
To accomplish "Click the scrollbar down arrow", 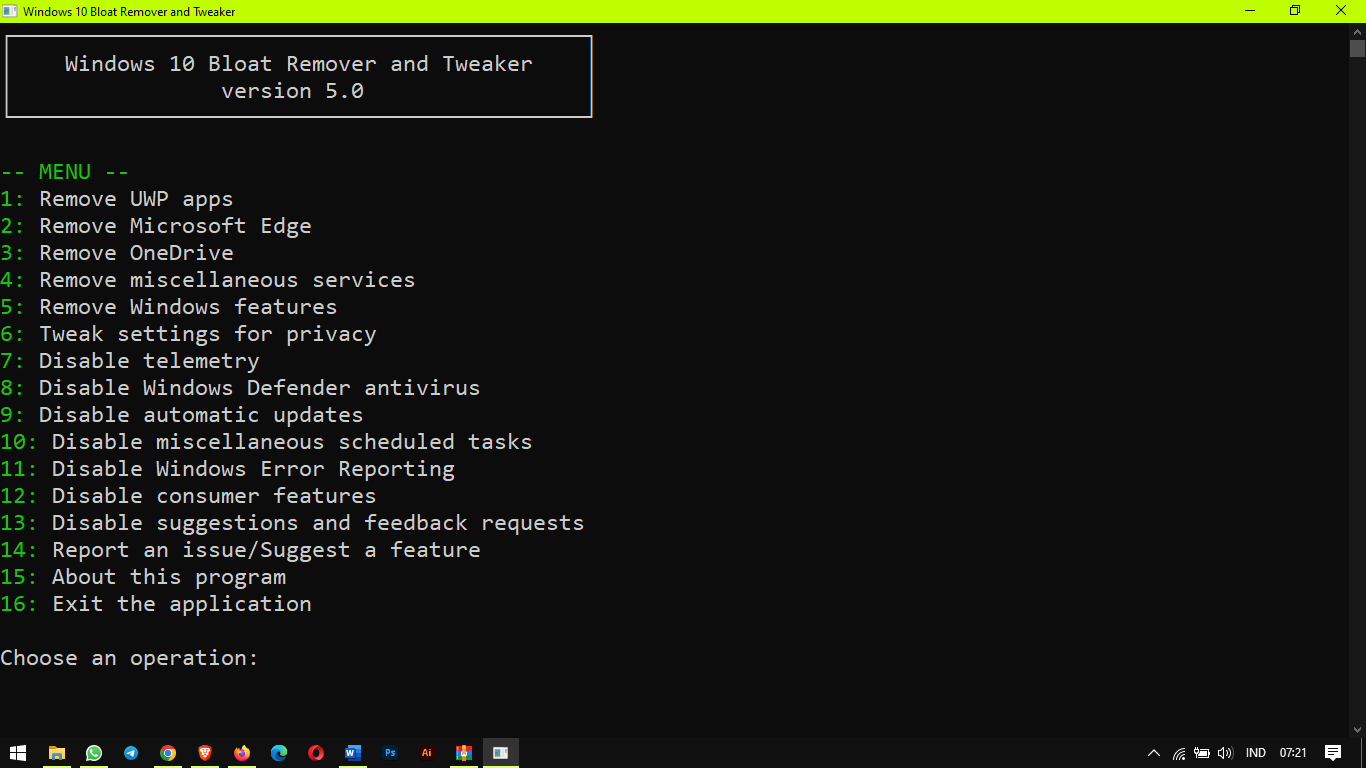I will coord(1357,730).
